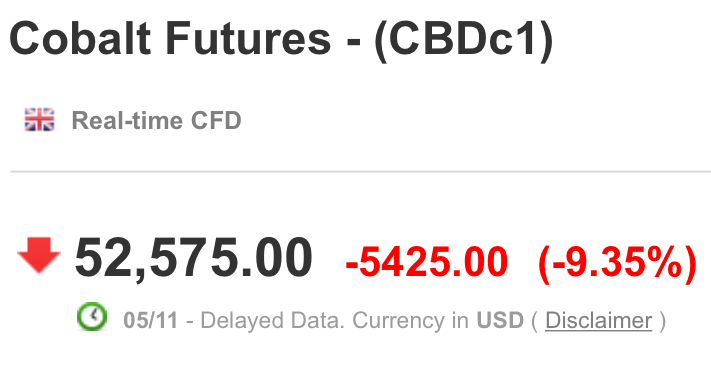This screenshot has height=373, width=711.
Task: Click the (CBDc1) ticker symbol
Action: [x=464, y=40]
